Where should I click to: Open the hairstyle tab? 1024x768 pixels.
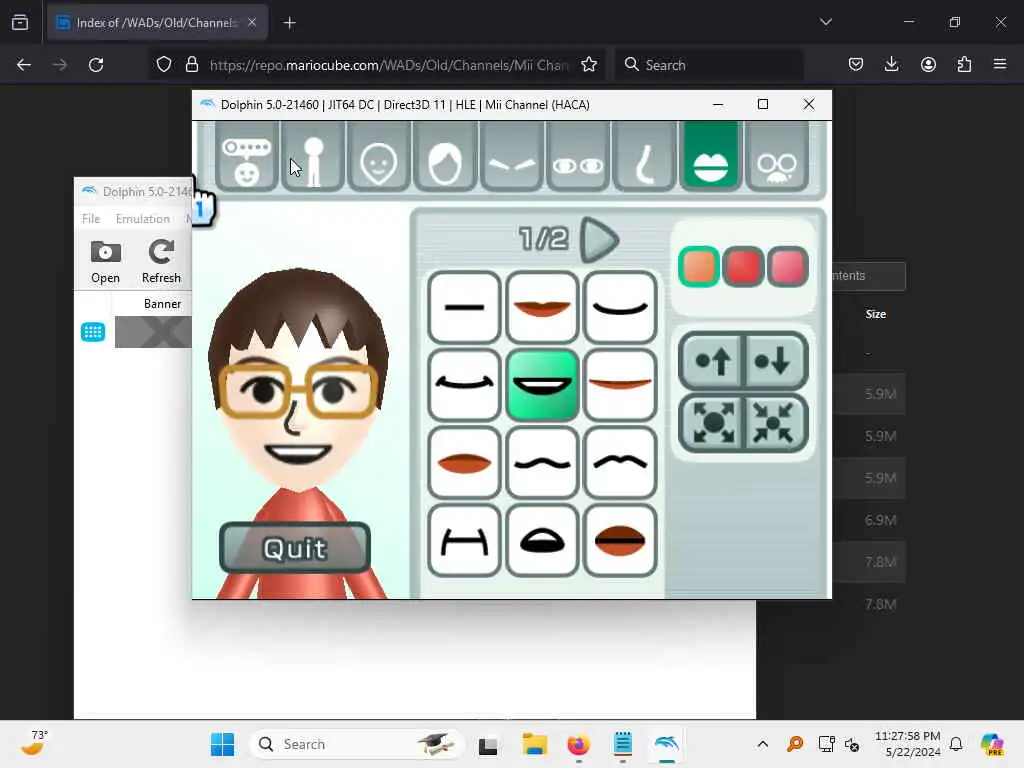(445, 157)
